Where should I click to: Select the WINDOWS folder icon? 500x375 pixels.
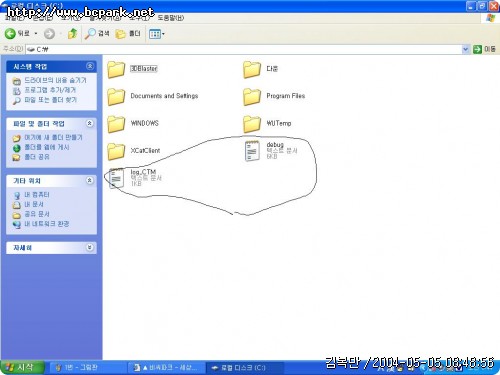pos(116,124)
